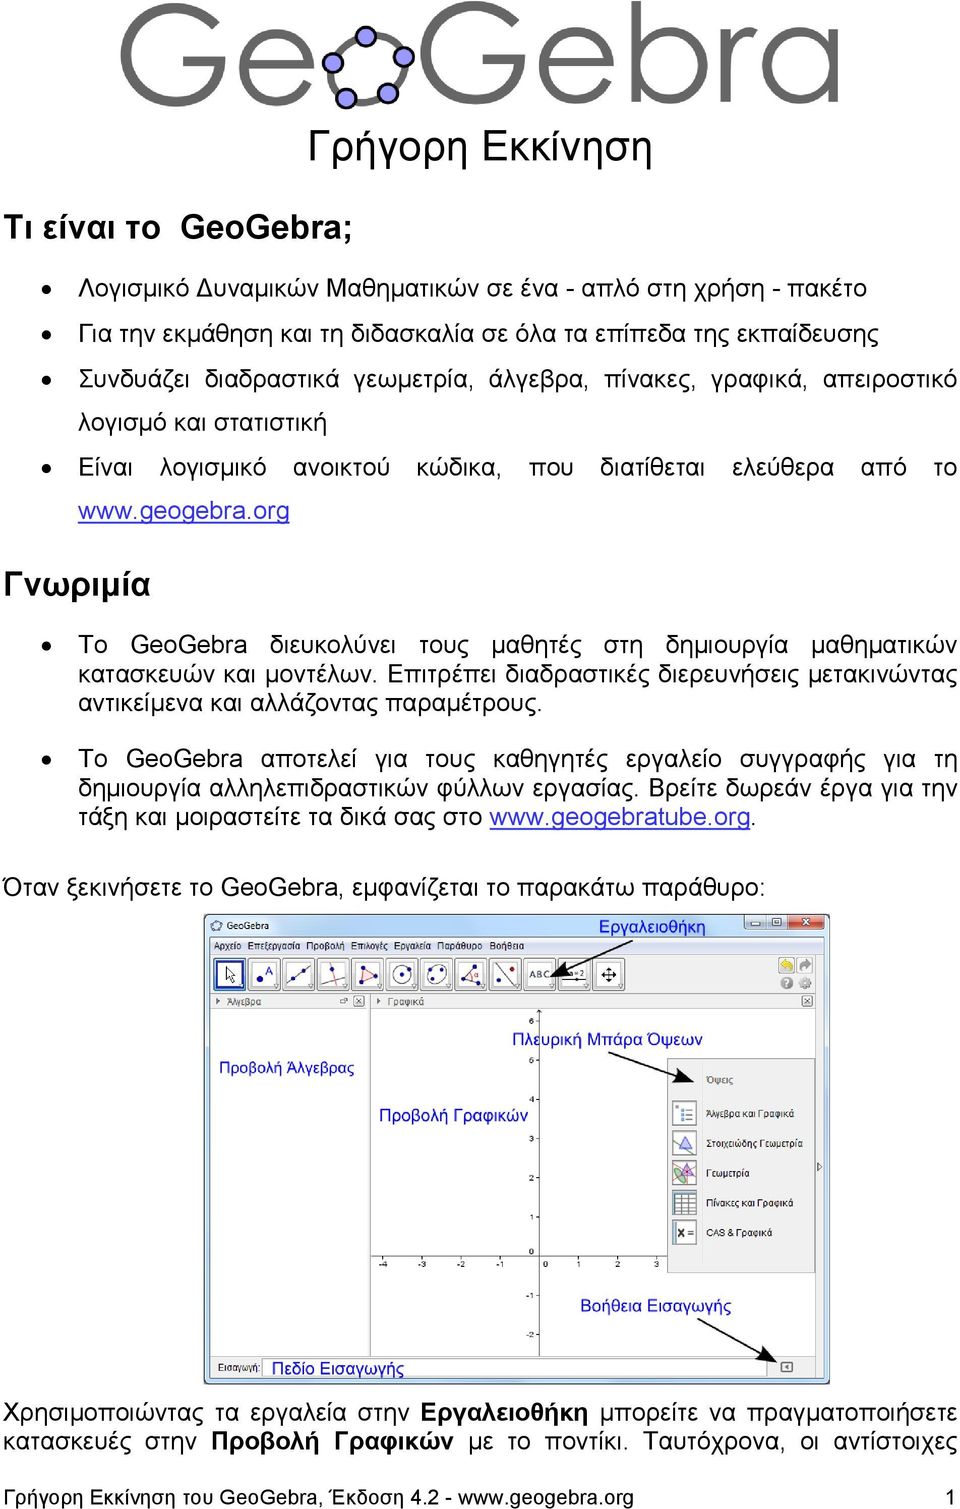960x1509 pixels.
Task: Open the input help button
Action: pyautogui.click(x=786, y=1367)
